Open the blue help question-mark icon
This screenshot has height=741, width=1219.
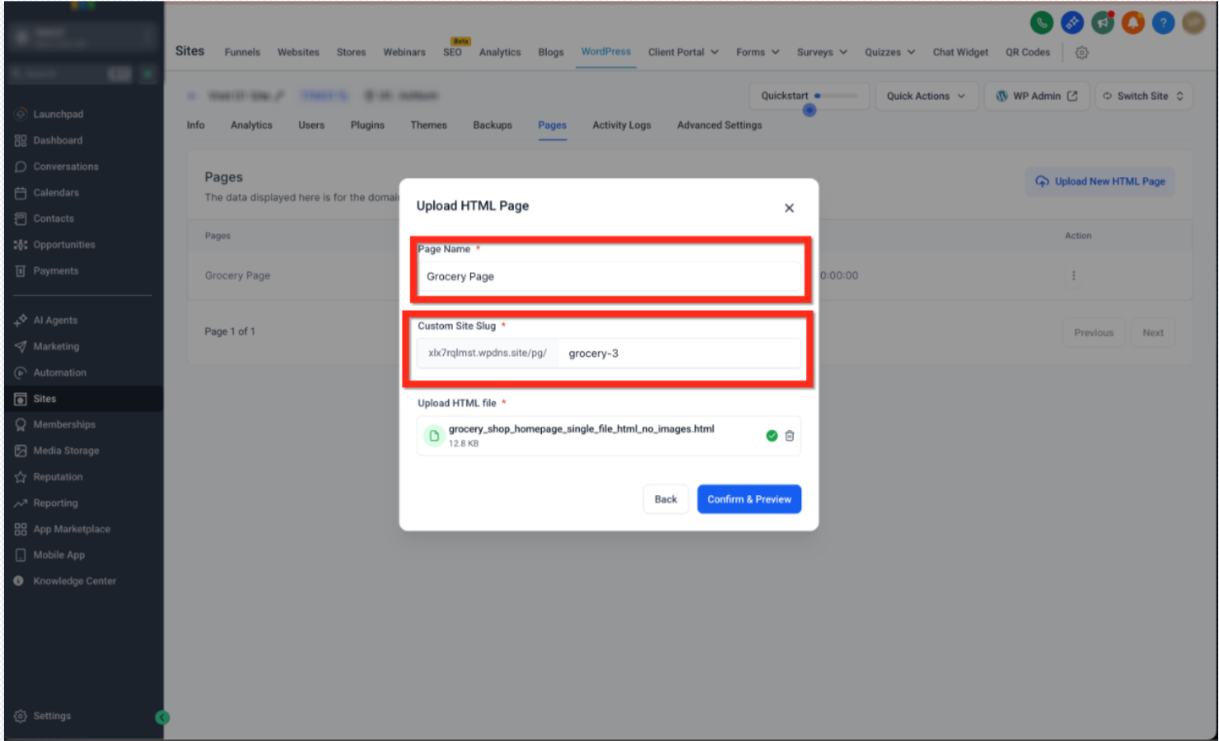pyautogui.click(x=1163, y=22)
